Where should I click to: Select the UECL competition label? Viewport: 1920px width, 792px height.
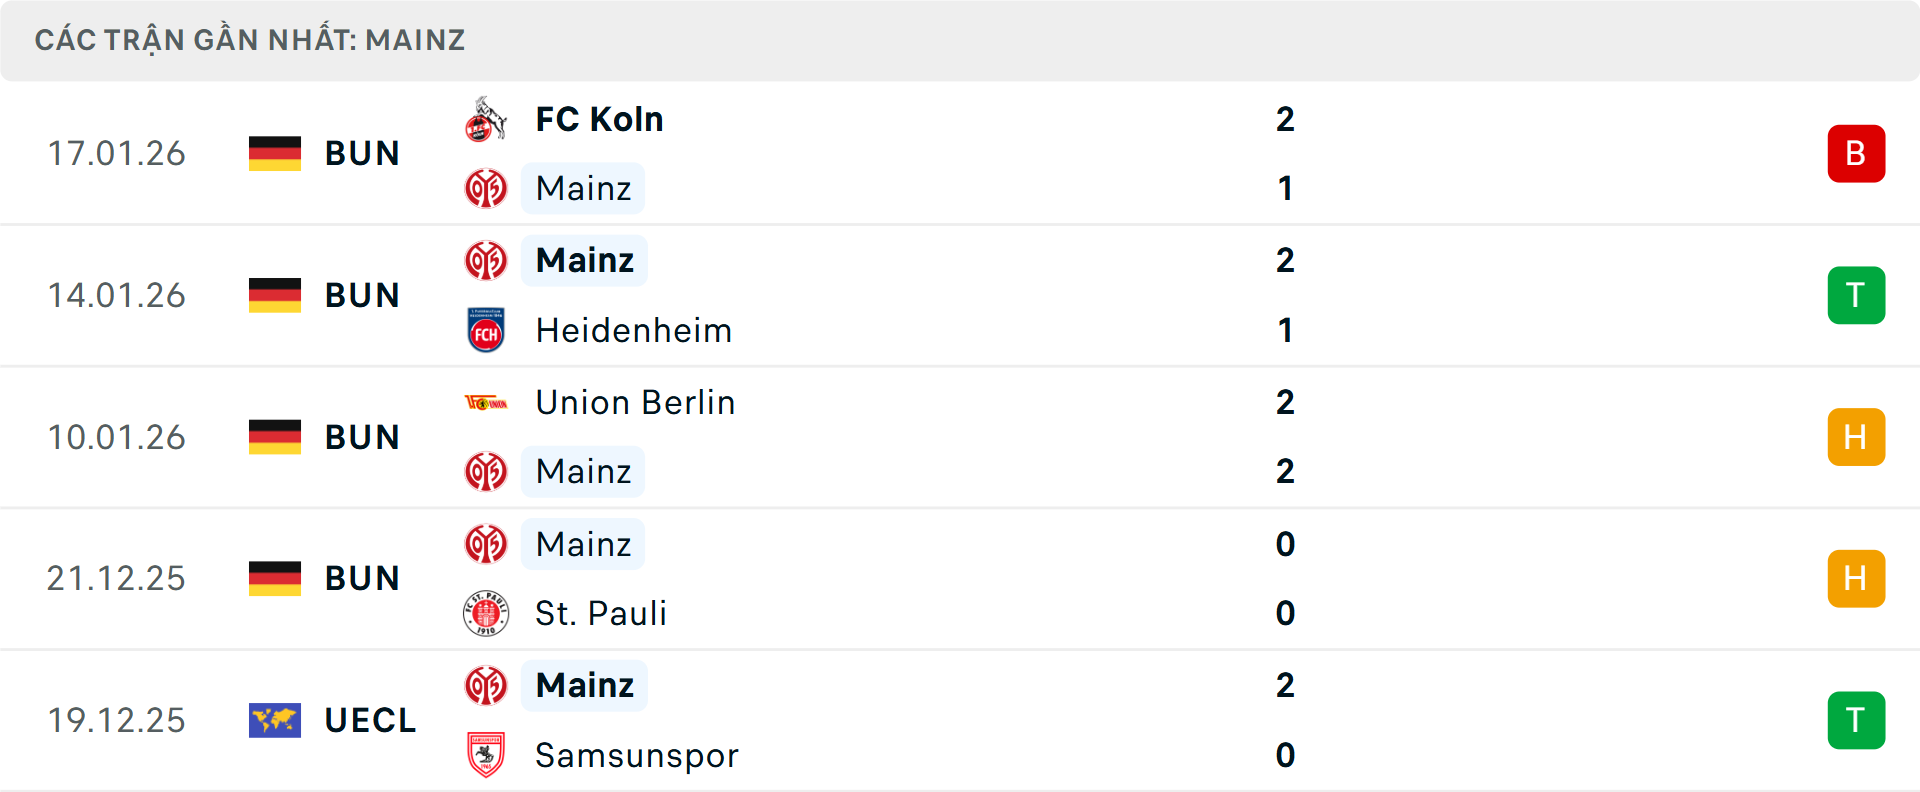point(370,720)
